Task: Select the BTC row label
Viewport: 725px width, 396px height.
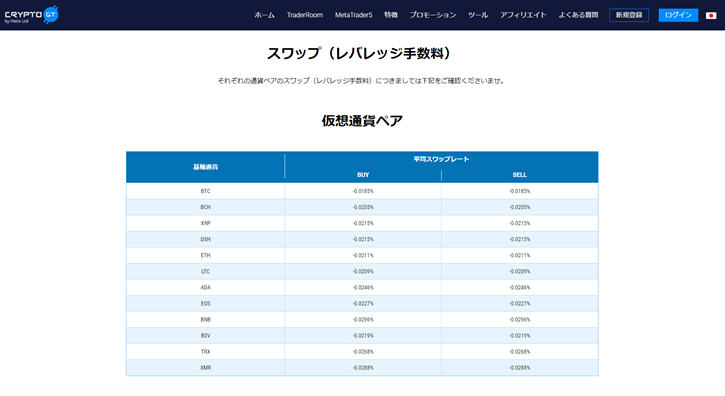Action: (x=205, y=191)
